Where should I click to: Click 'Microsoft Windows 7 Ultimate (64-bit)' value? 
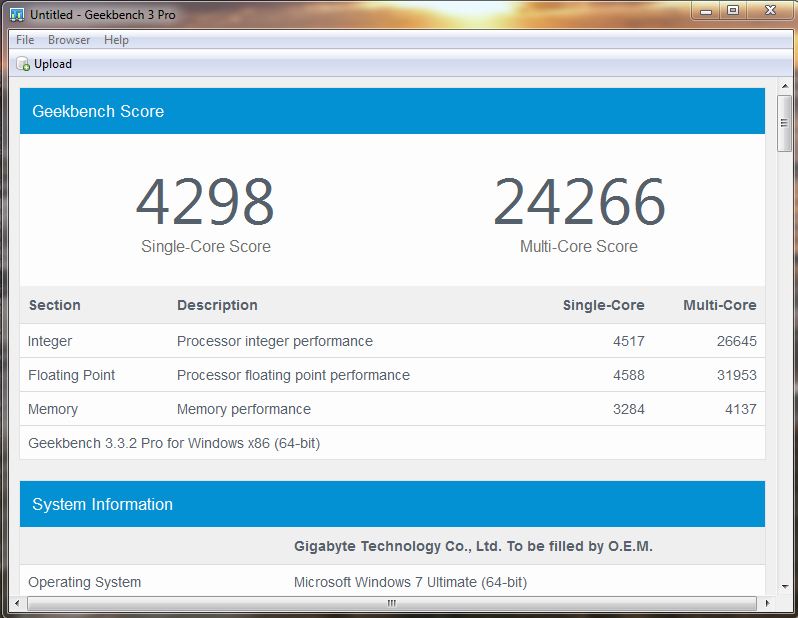(410, 582)
